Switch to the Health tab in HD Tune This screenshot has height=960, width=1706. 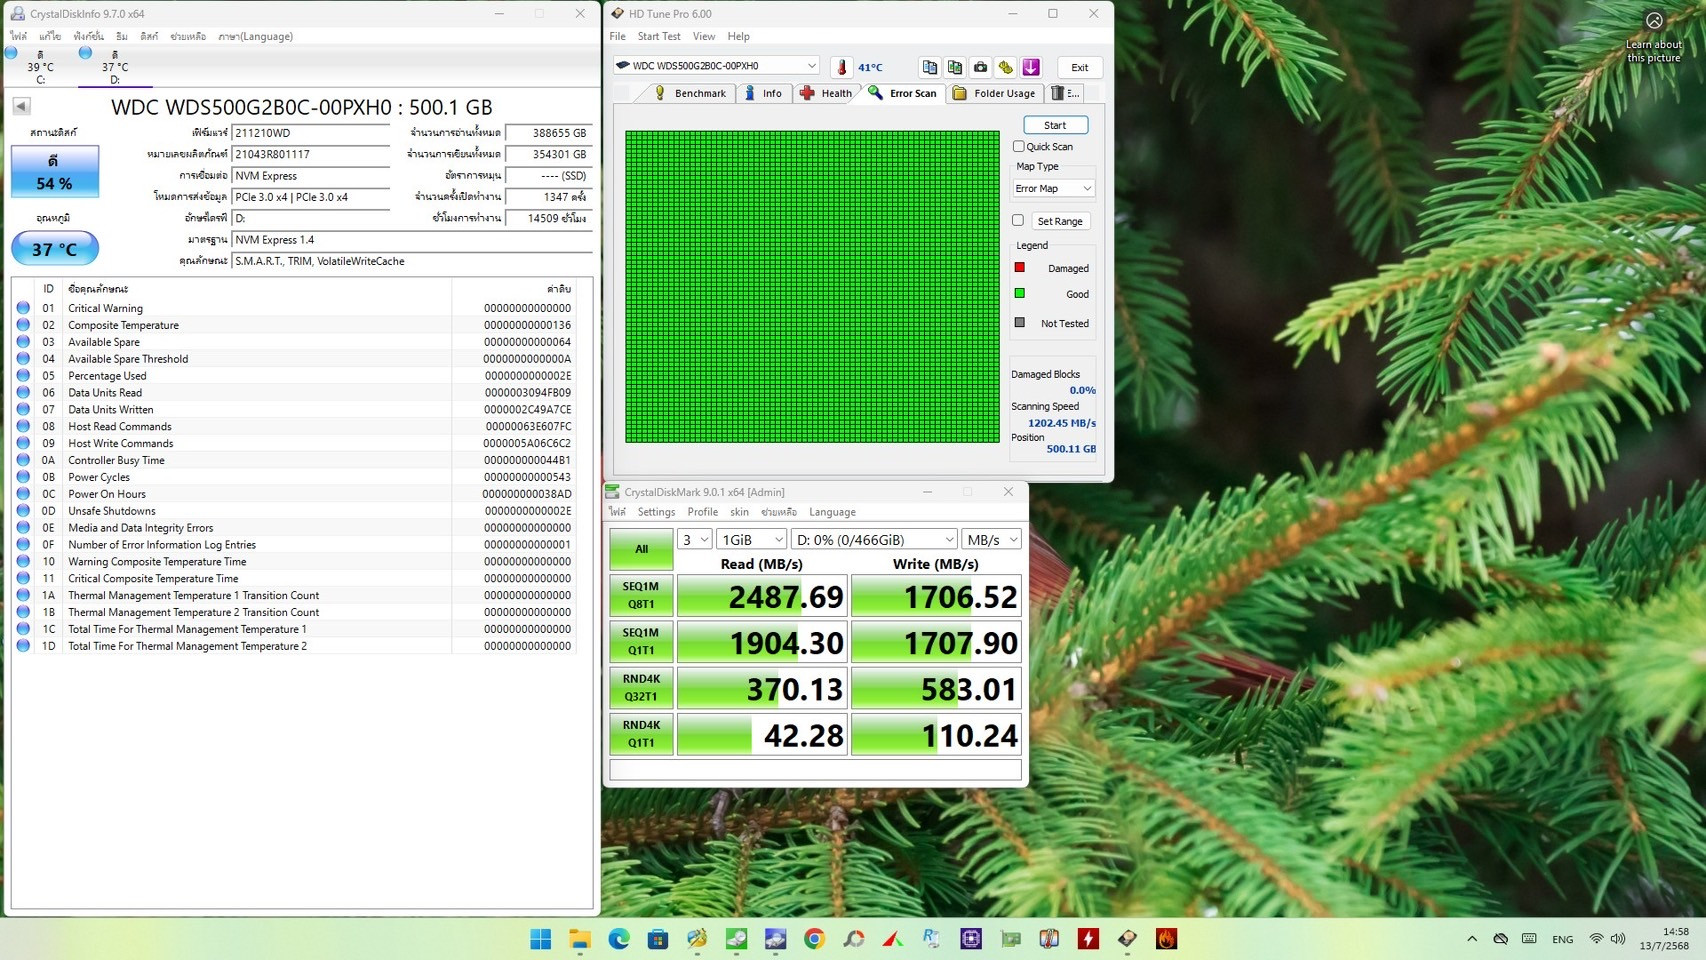click(827, 93)
